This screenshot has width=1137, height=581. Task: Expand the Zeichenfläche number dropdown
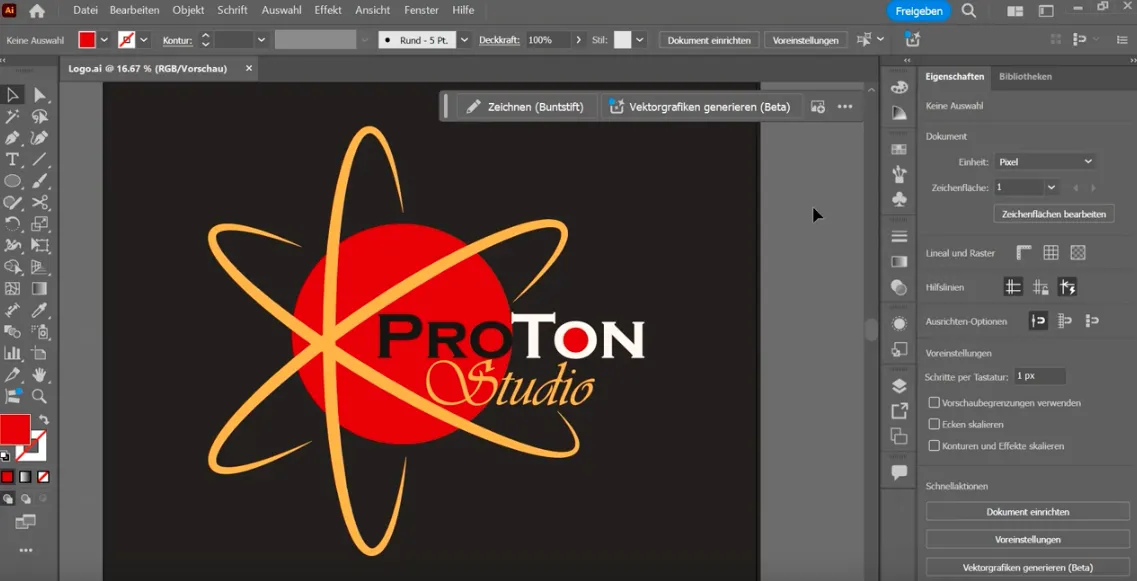pyautogui.click(x=1051, y=187)
